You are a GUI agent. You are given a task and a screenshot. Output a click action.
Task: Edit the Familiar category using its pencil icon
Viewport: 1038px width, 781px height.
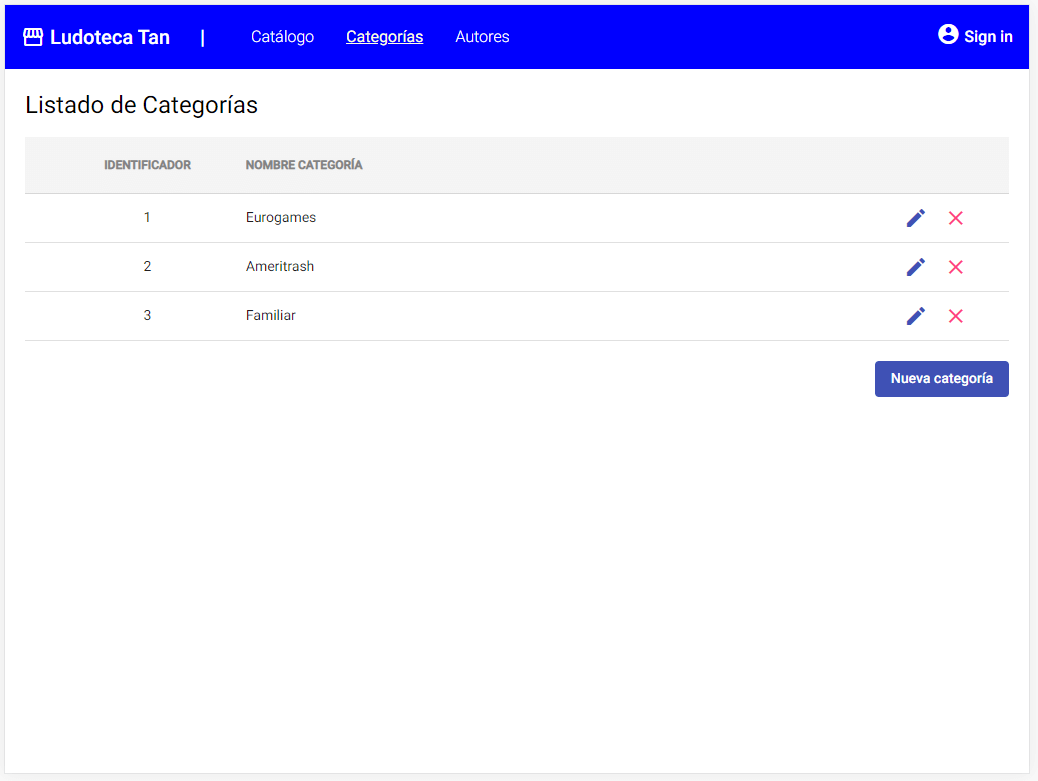915,316
